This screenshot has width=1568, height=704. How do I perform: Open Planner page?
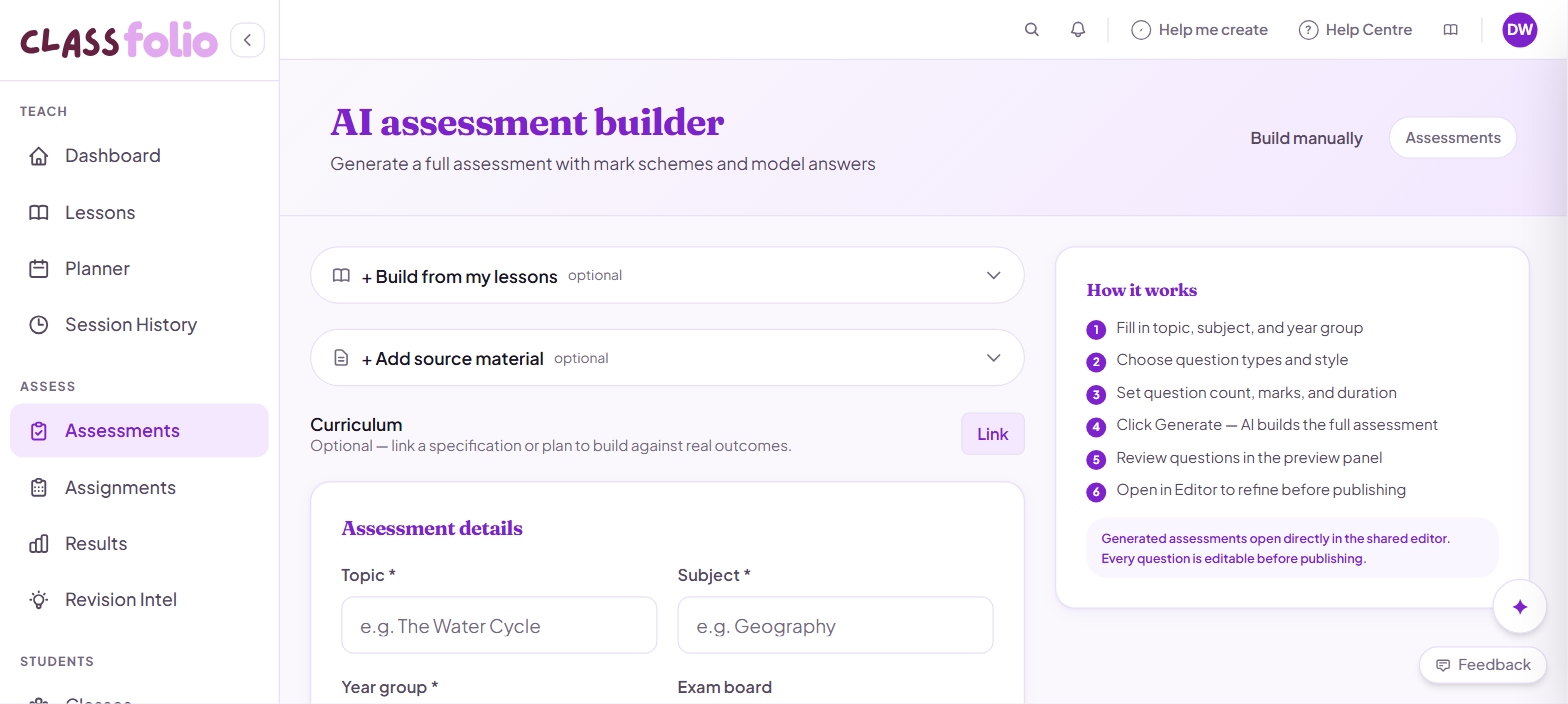[x=139, y=269]
